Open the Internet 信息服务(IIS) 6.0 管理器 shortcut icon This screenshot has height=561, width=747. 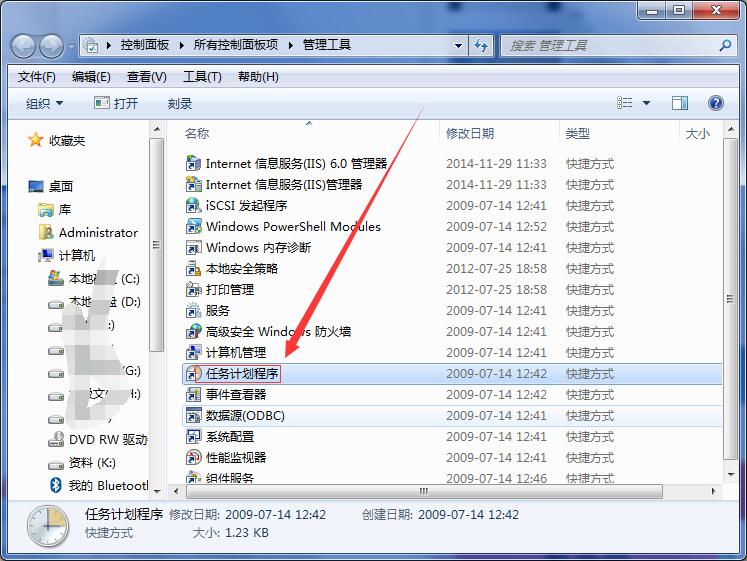tap(193, 163)
